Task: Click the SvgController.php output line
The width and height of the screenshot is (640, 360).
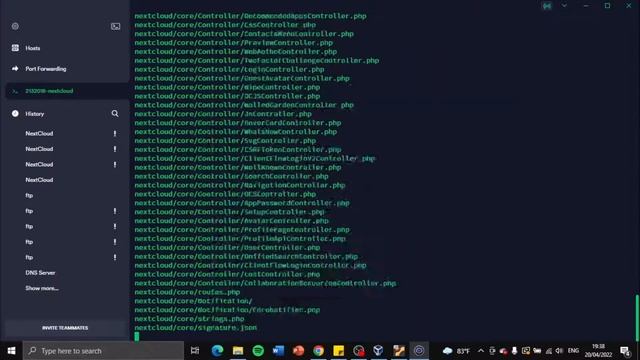Action: click(x=225, y=141)
